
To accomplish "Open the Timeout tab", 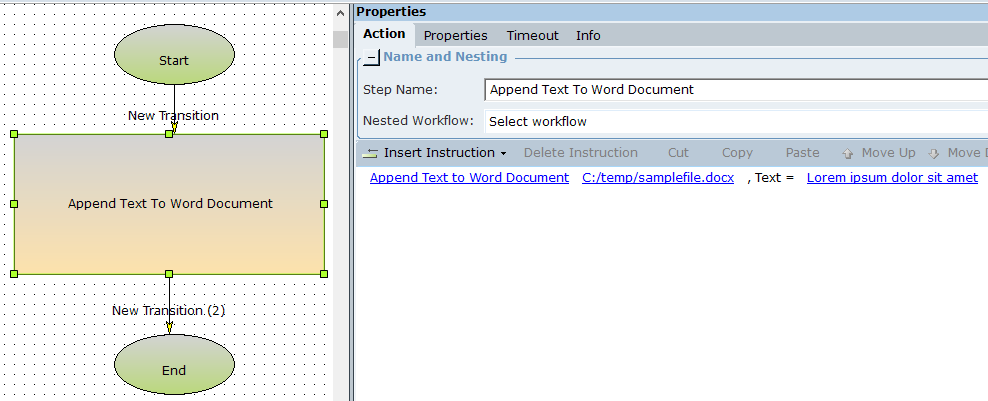I will (x=532, y=35).
